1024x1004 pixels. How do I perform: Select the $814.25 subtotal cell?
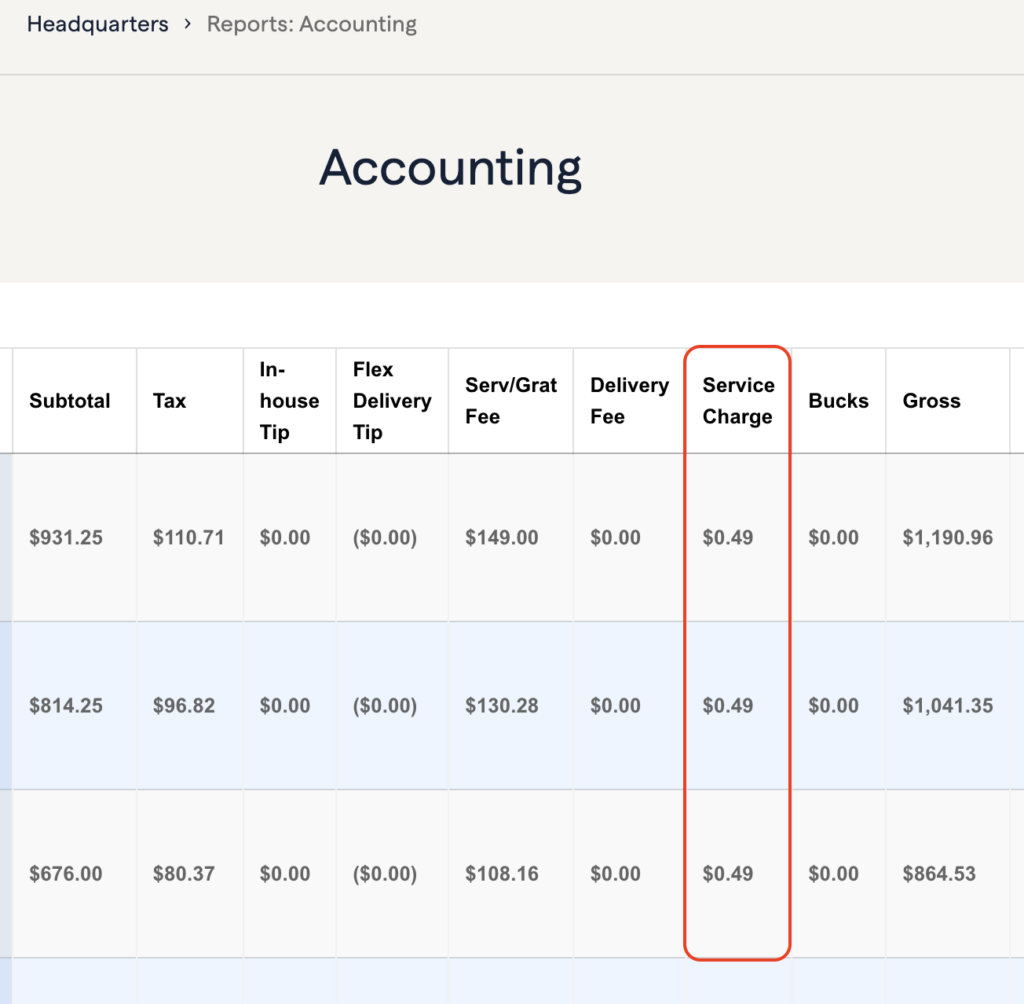point(65,706)
